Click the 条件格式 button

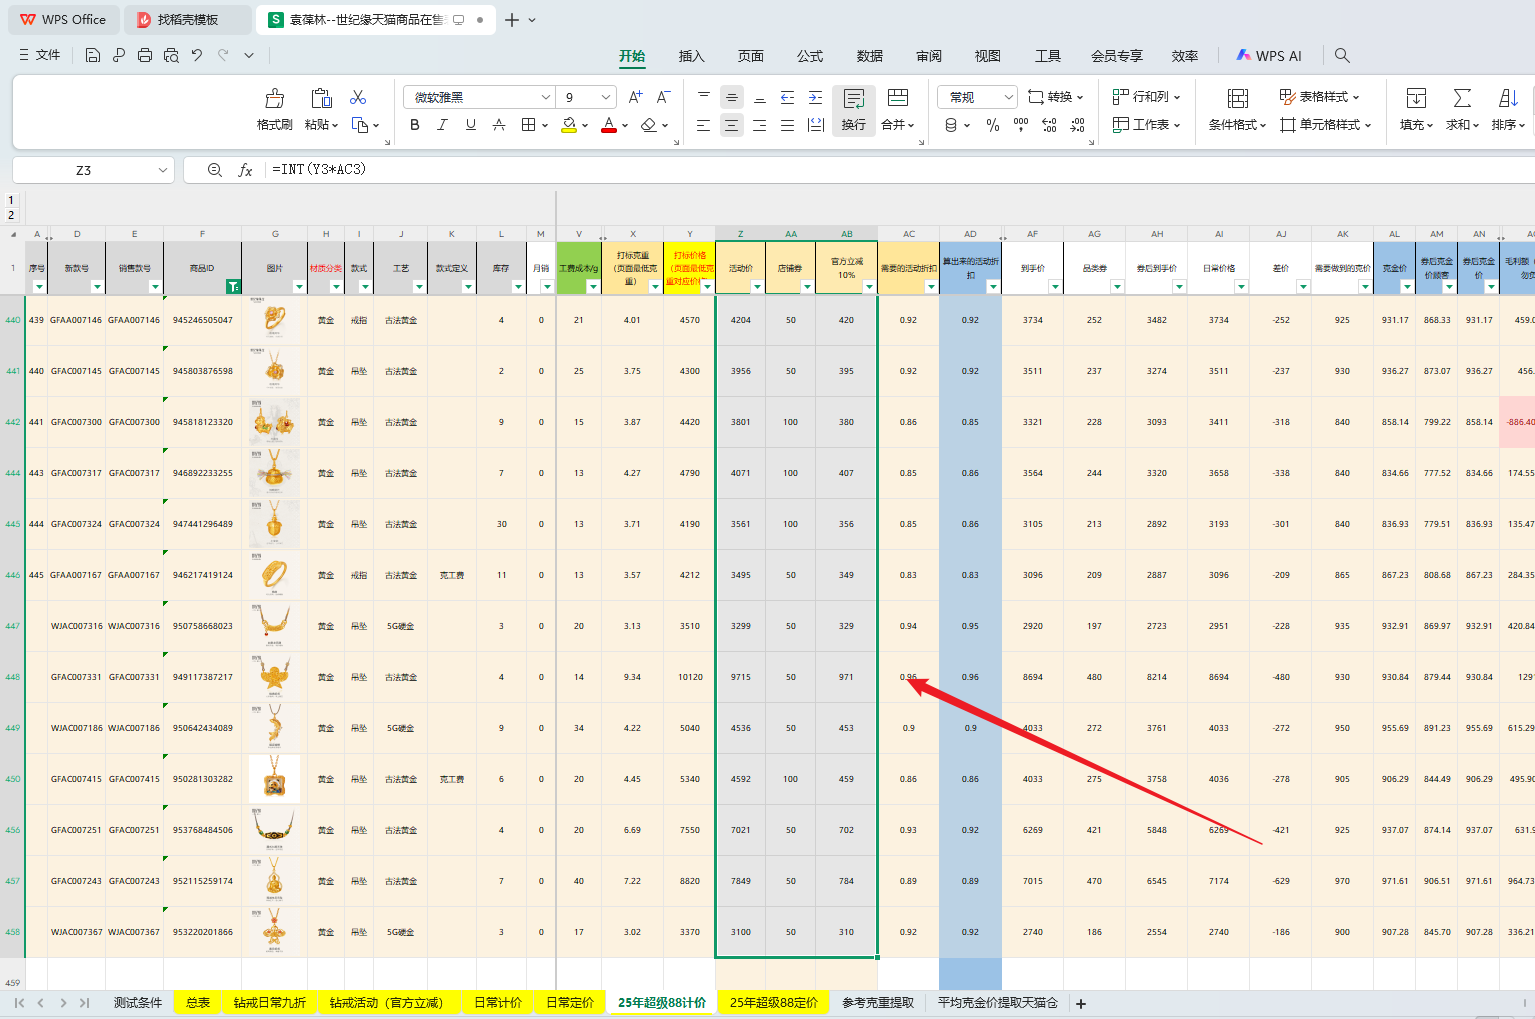[x=1237, y=109]
